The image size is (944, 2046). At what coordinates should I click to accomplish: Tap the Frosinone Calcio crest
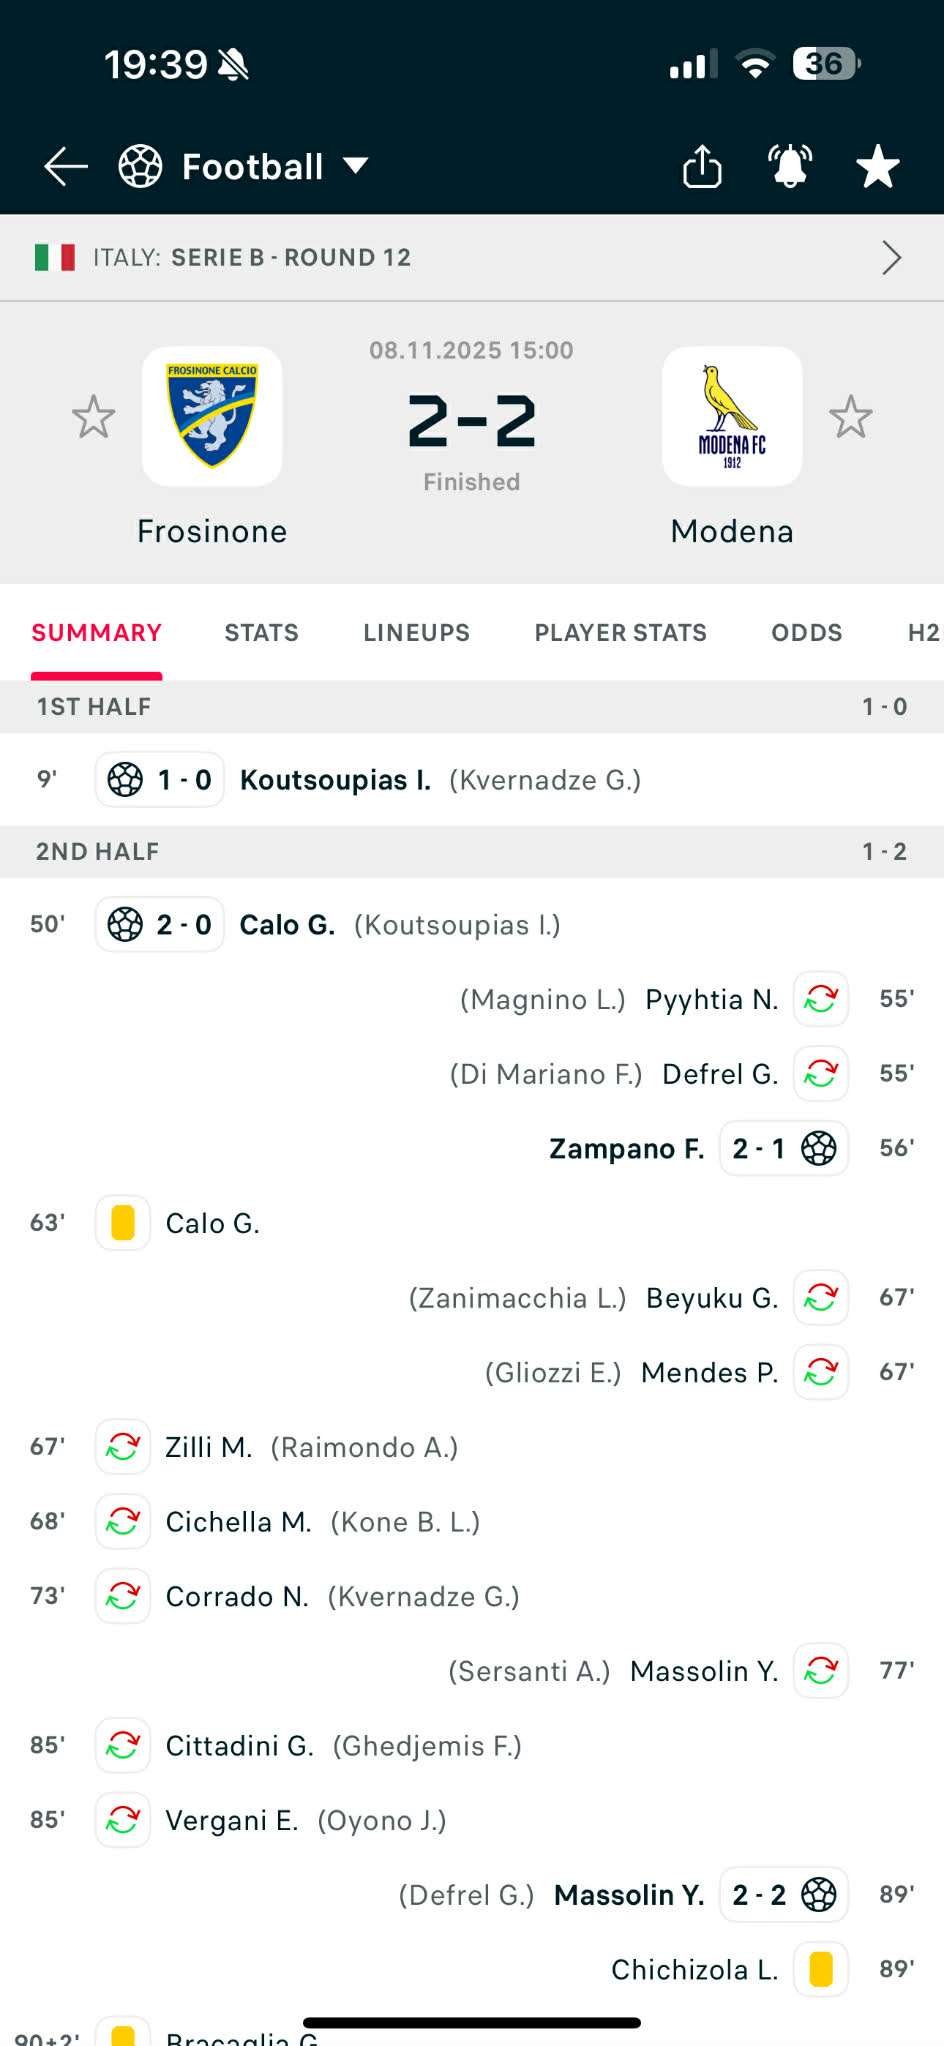coord(212,416)
